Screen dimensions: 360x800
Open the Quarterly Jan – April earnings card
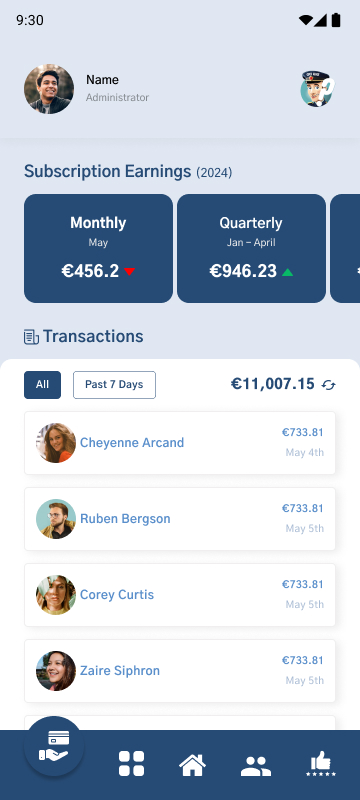point(251,248)
